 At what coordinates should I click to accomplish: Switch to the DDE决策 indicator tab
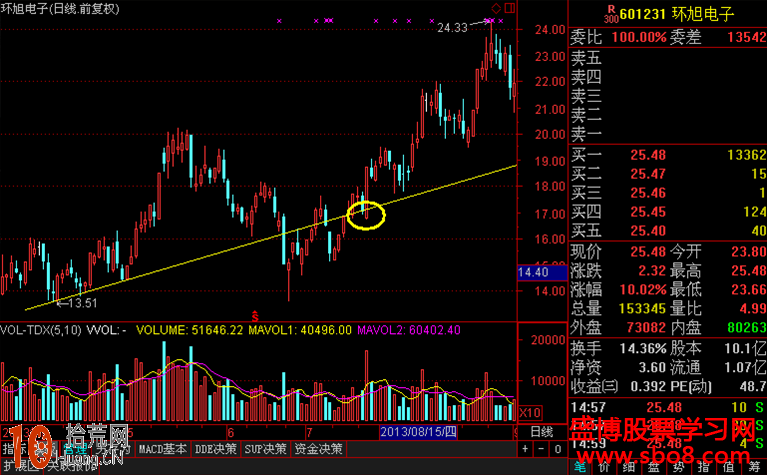tap(215, 449)
